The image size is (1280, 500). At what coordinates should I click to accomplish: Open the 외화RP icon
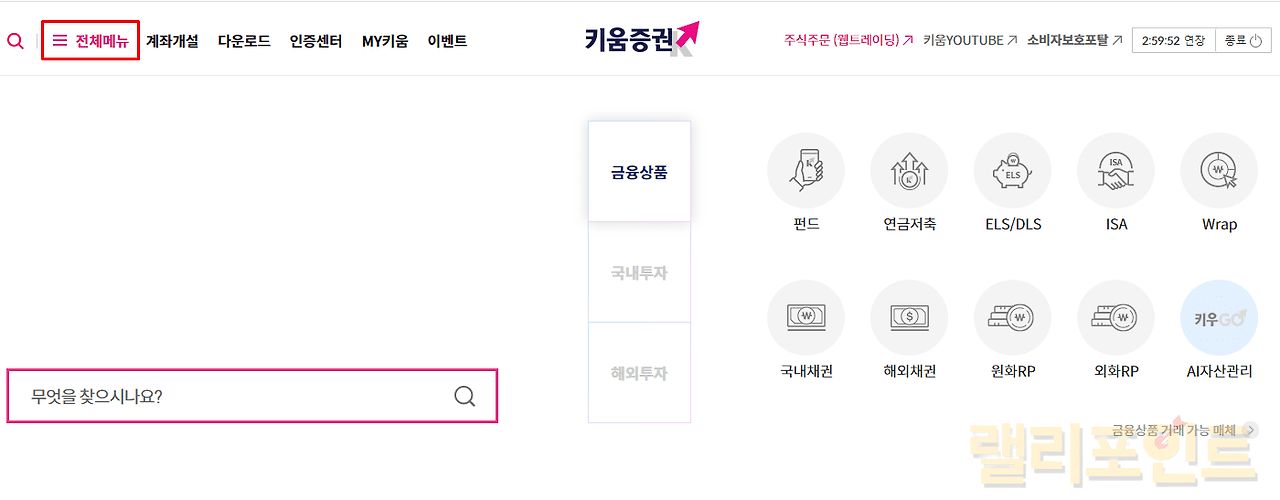tap(1116, 318)
